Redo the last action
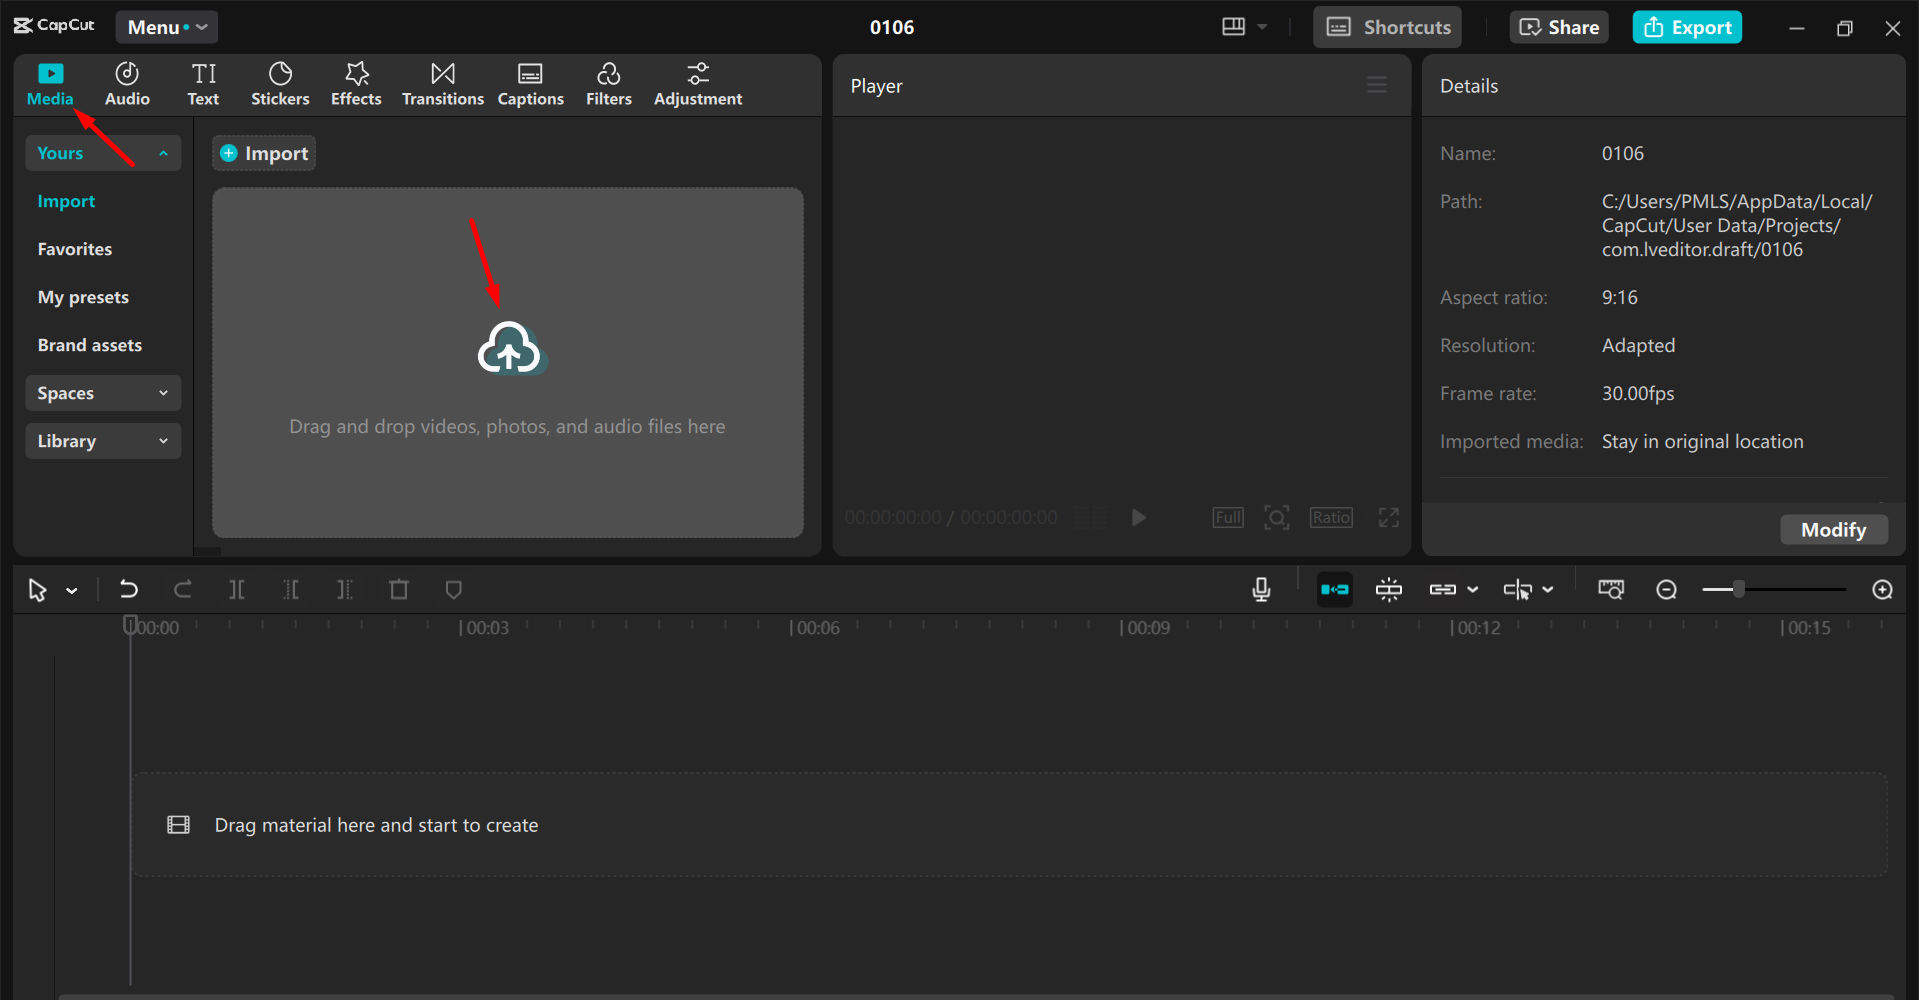1919x1000 pixels. click(x=182, y=590)
